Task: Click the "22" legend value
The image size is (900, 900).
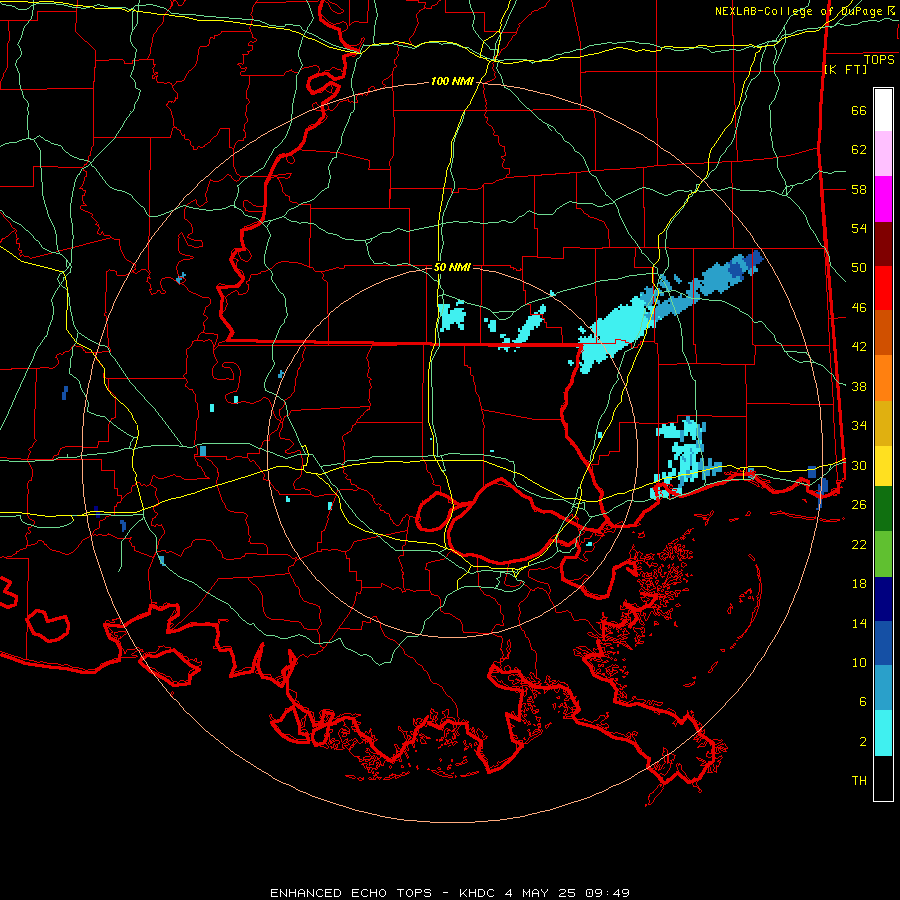Action: (x=859, y=544)
